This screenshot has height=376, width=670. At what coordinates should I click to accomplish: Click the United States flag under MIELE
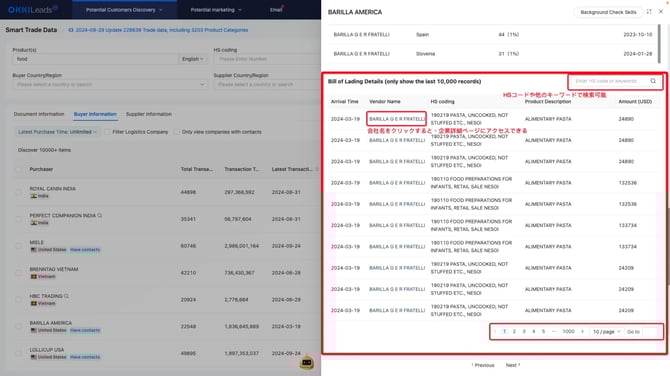click(33, 250)
